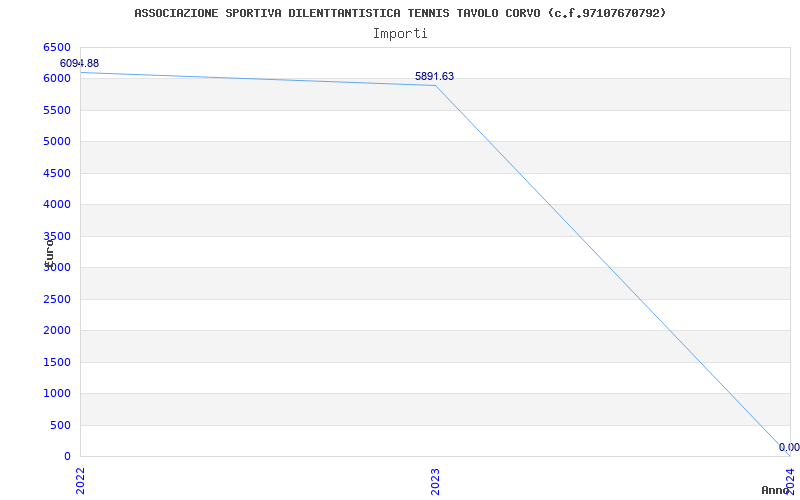Screen dimensions: 800x500
Task: Click the Euro axis title
Action: click(x=49, y=253)
